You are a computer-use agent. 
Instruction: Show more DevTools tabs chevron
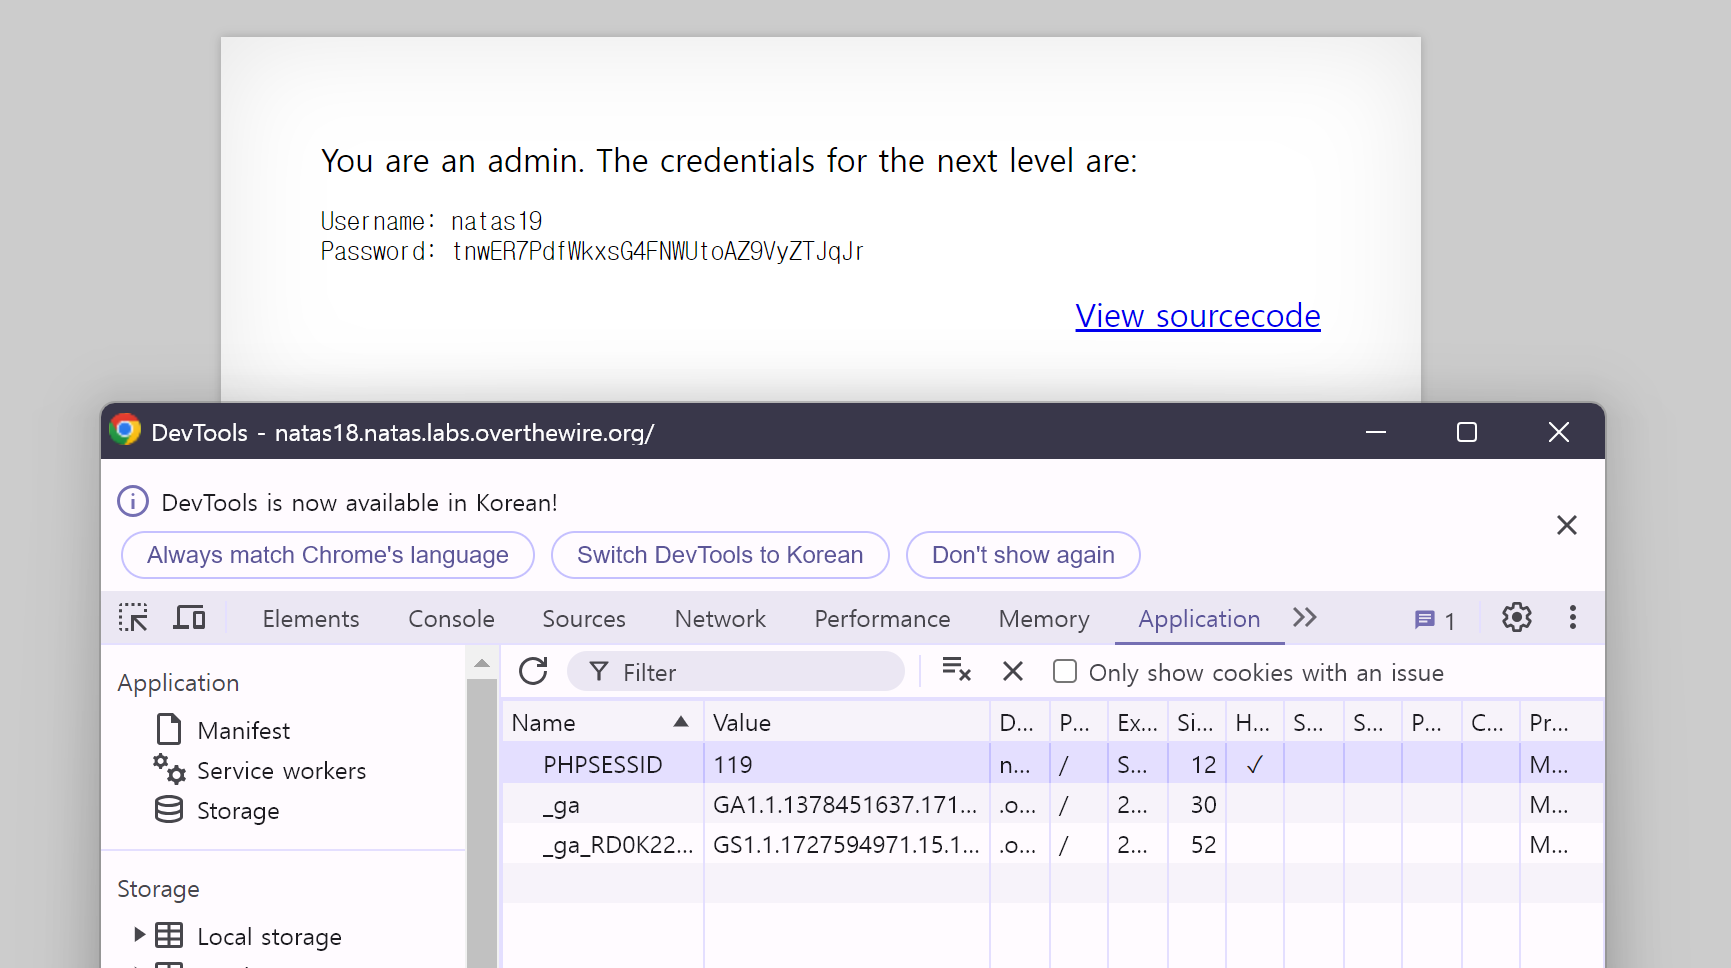pyautogui.click(x=1305, y=617)
